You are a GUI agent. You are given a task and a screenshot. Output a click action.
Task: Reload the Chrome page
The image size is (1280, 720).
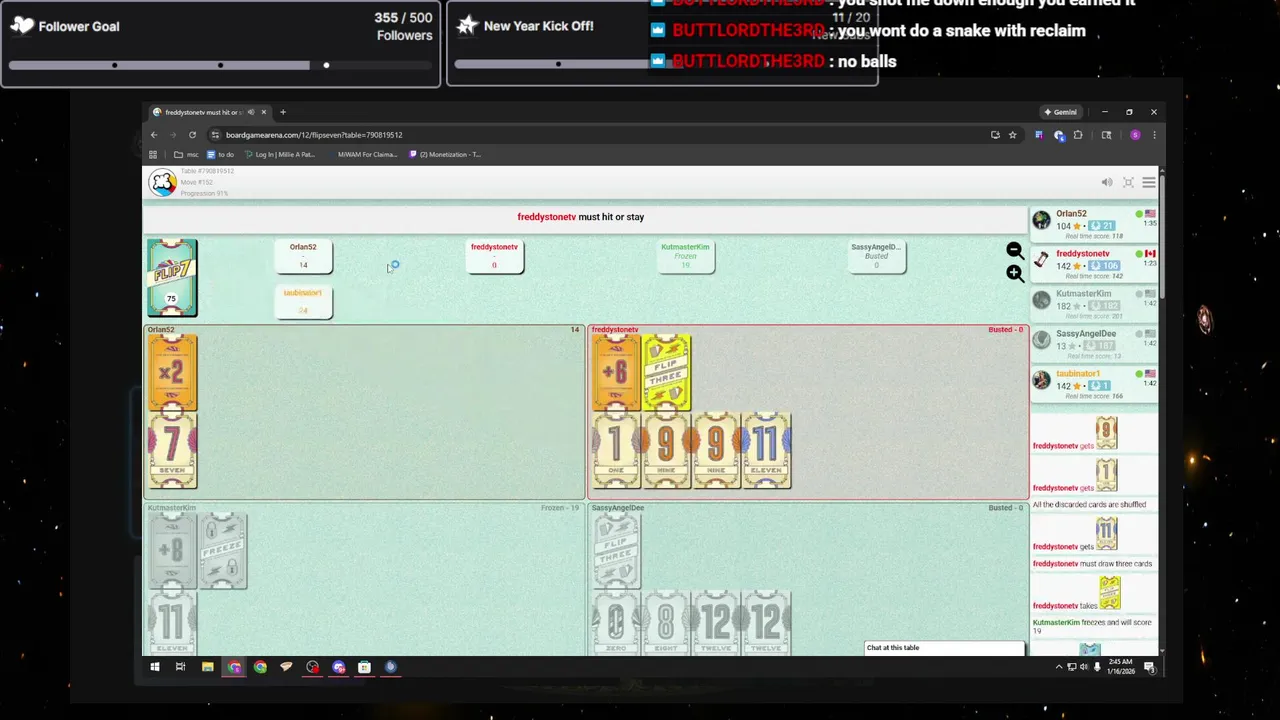pyautogui.click(x=192, y=135)
